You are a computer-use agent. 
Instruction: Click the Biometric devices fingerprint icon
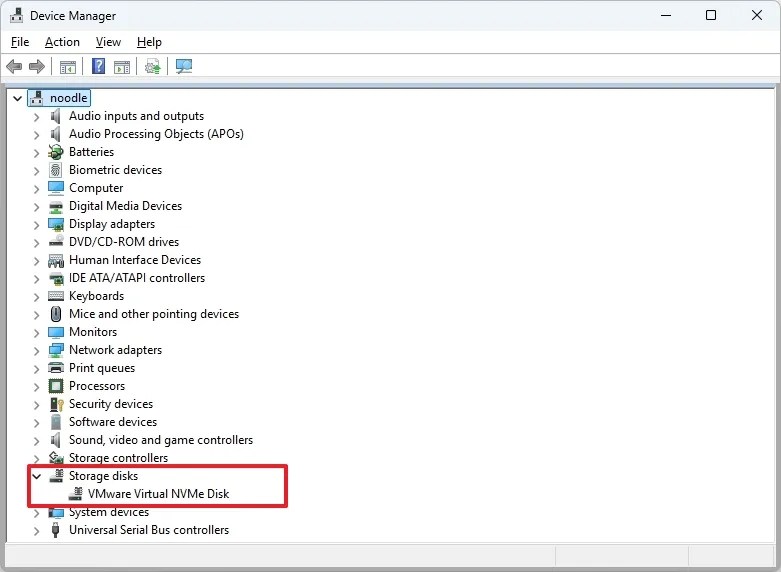point(56,170)
